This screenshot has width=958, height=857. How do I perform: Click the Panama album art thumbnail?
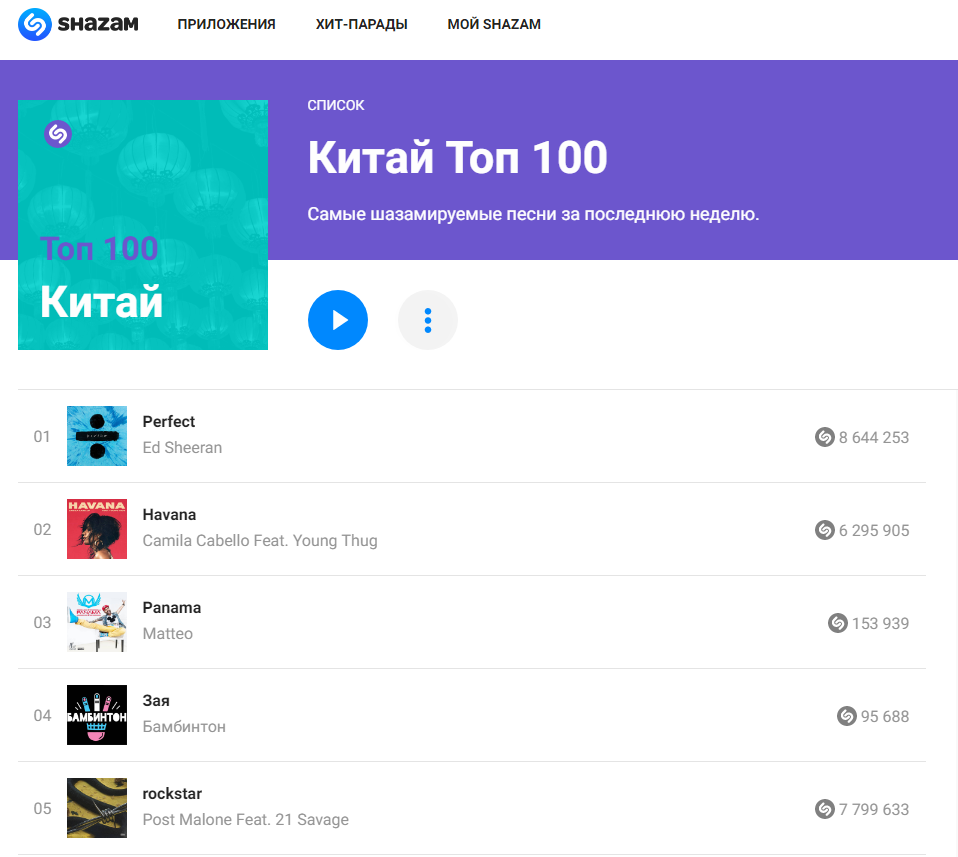pos(97,622)
